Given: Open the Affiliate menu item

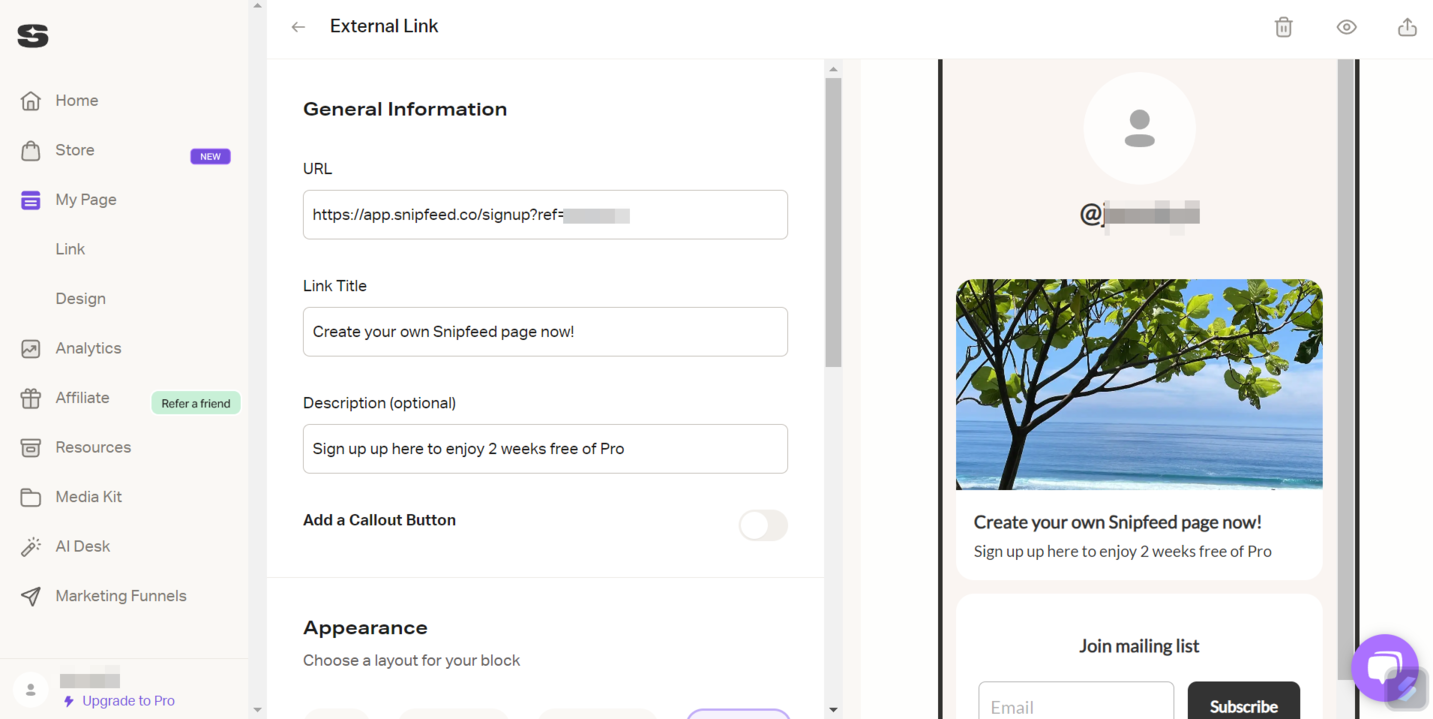Looking at the screenshot, I should 82,398.
